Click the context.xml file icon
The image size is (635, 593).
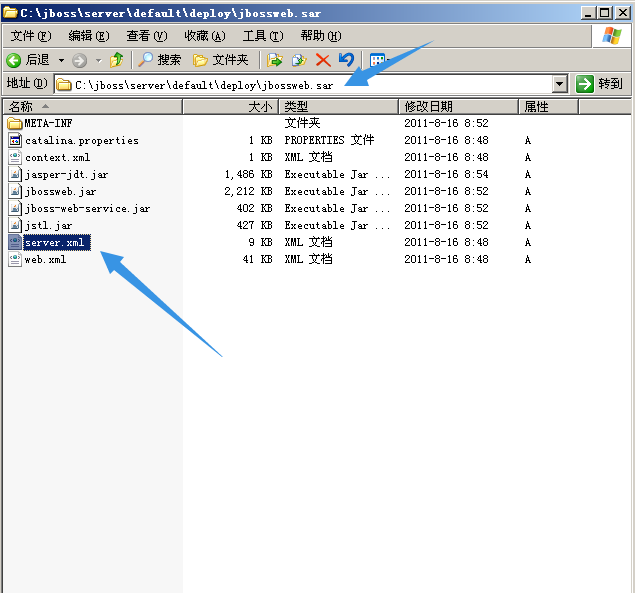tap(15, 157)
